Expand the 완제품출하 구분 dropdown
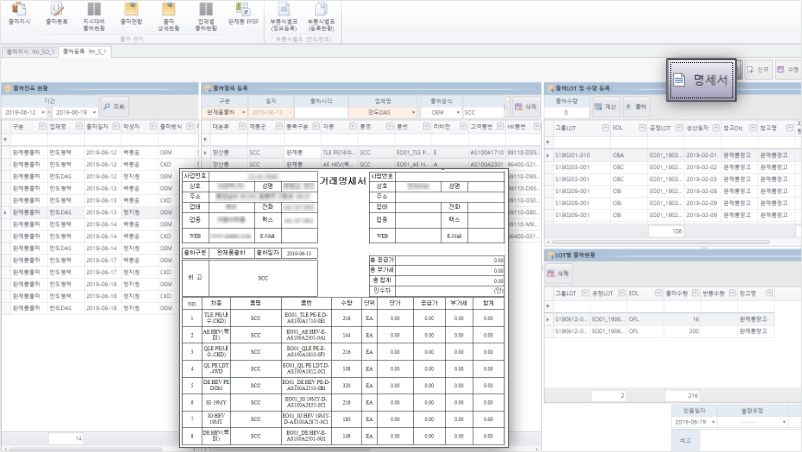802x452 pixels. coord(243,112)
